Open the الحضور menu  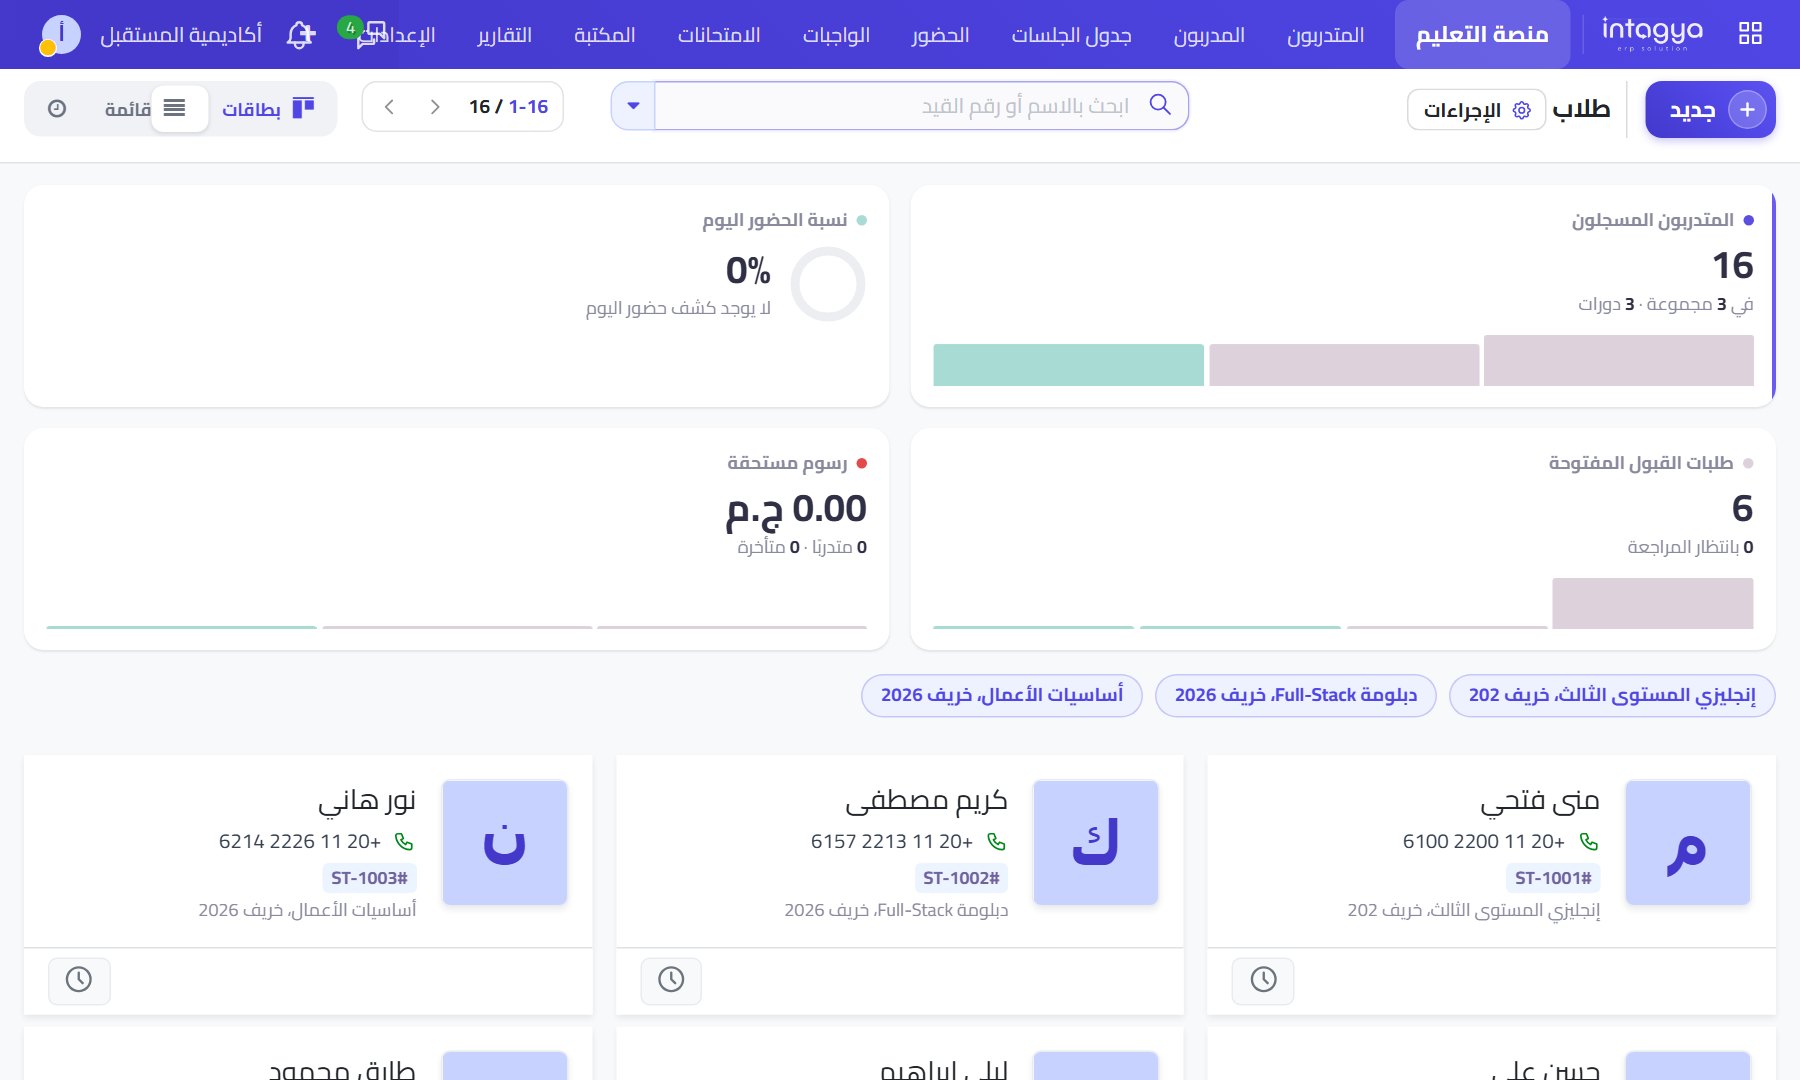(940, 35)
